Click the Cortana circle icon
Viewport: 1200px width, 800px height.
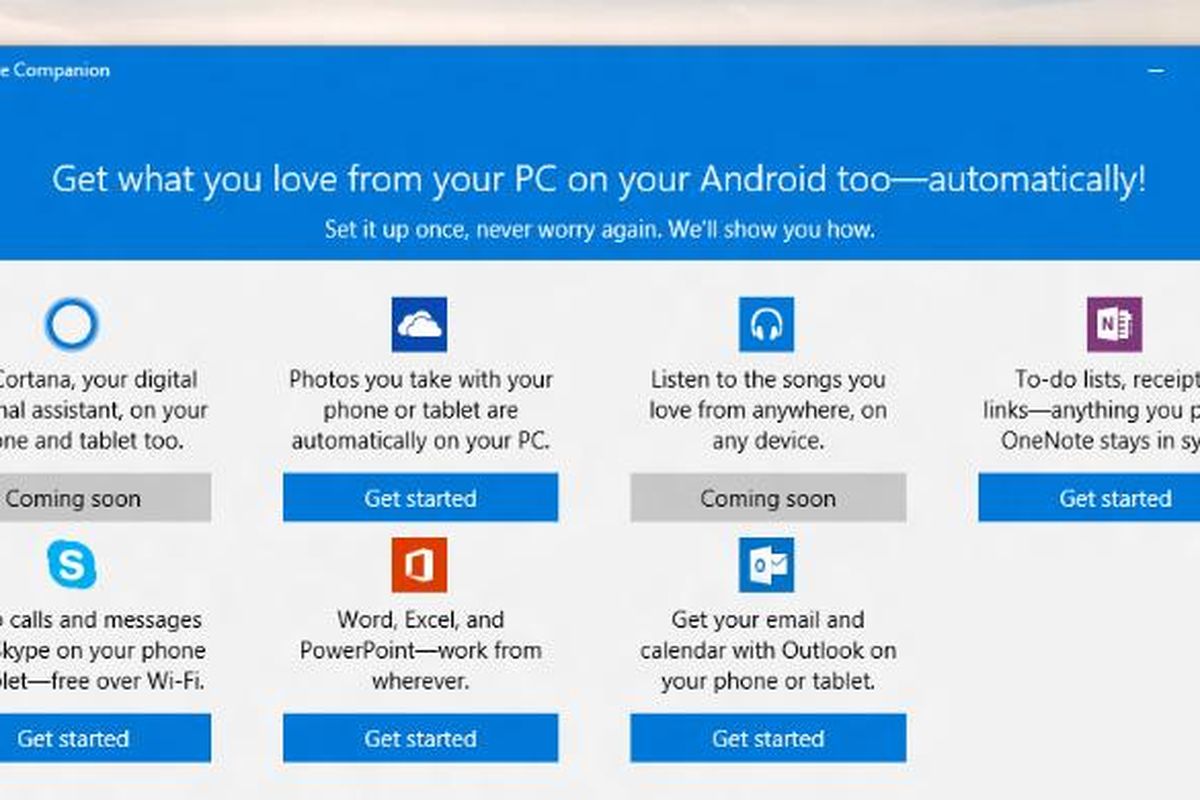click(x=71, y=325)
